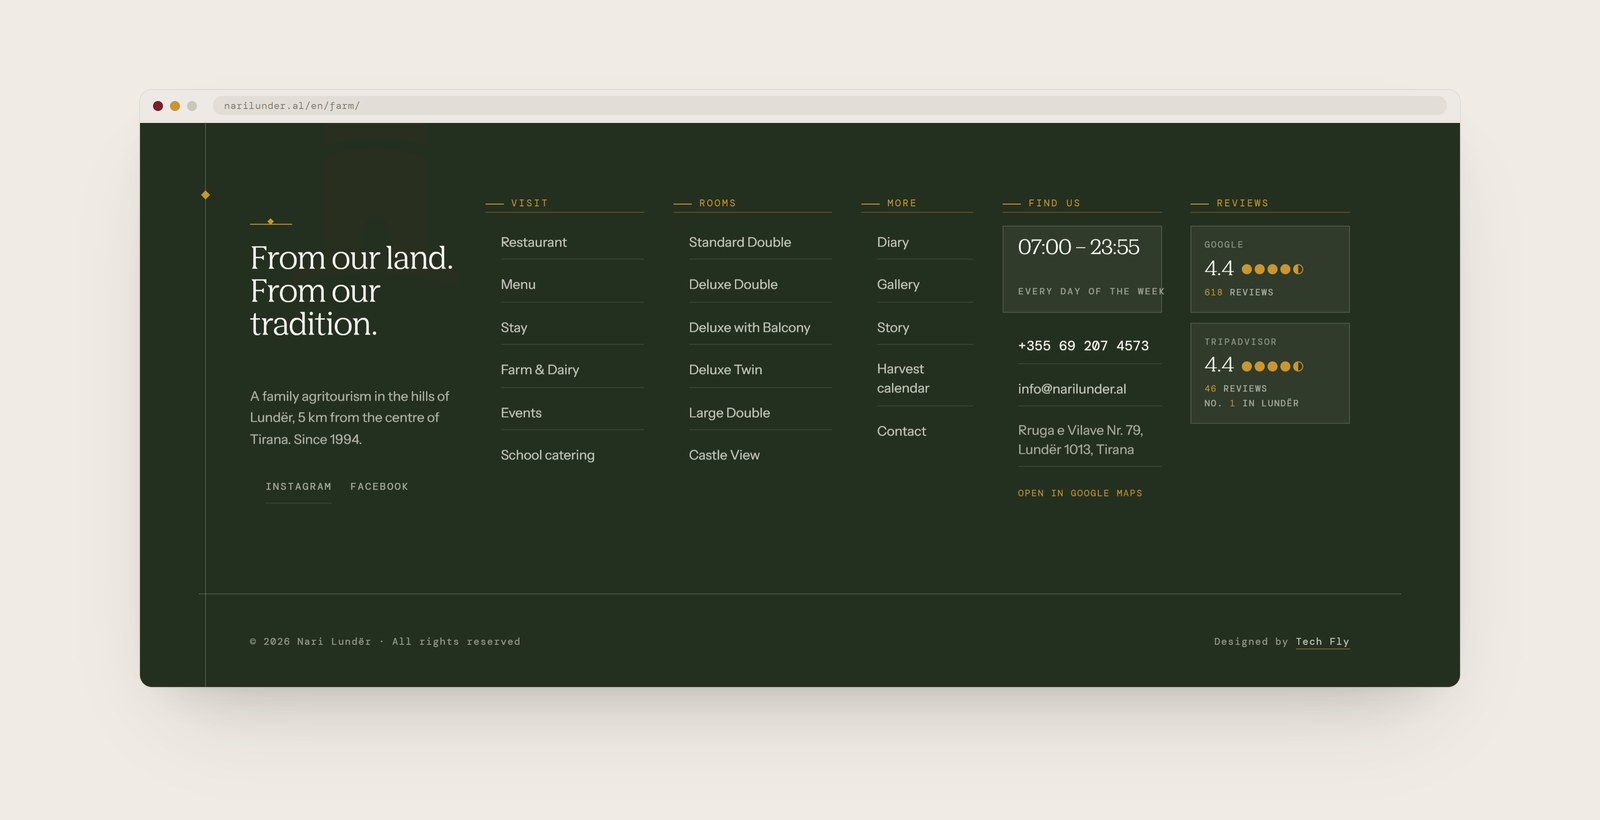Select the Deluxe Double room link

[x=733, y=284]
